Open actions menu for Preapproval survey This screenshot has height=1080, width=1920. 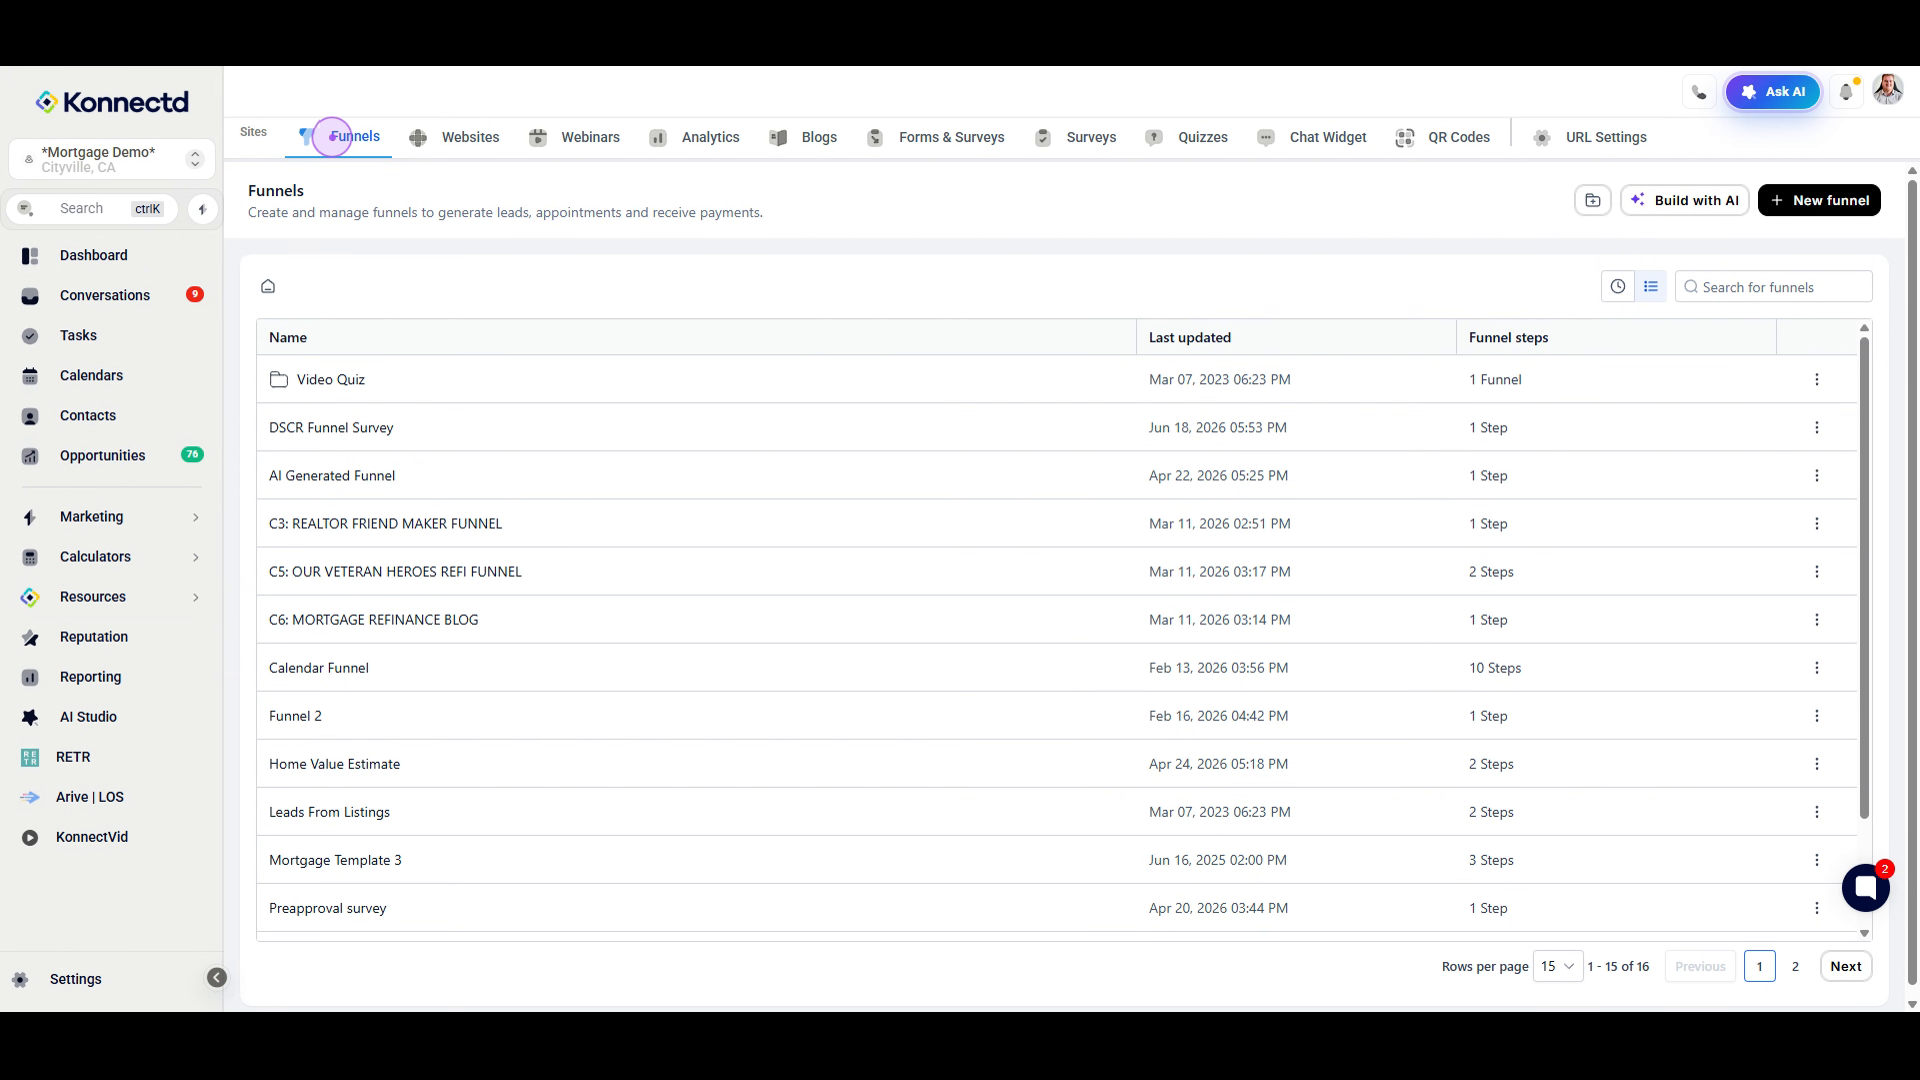tap(1817, 908)
